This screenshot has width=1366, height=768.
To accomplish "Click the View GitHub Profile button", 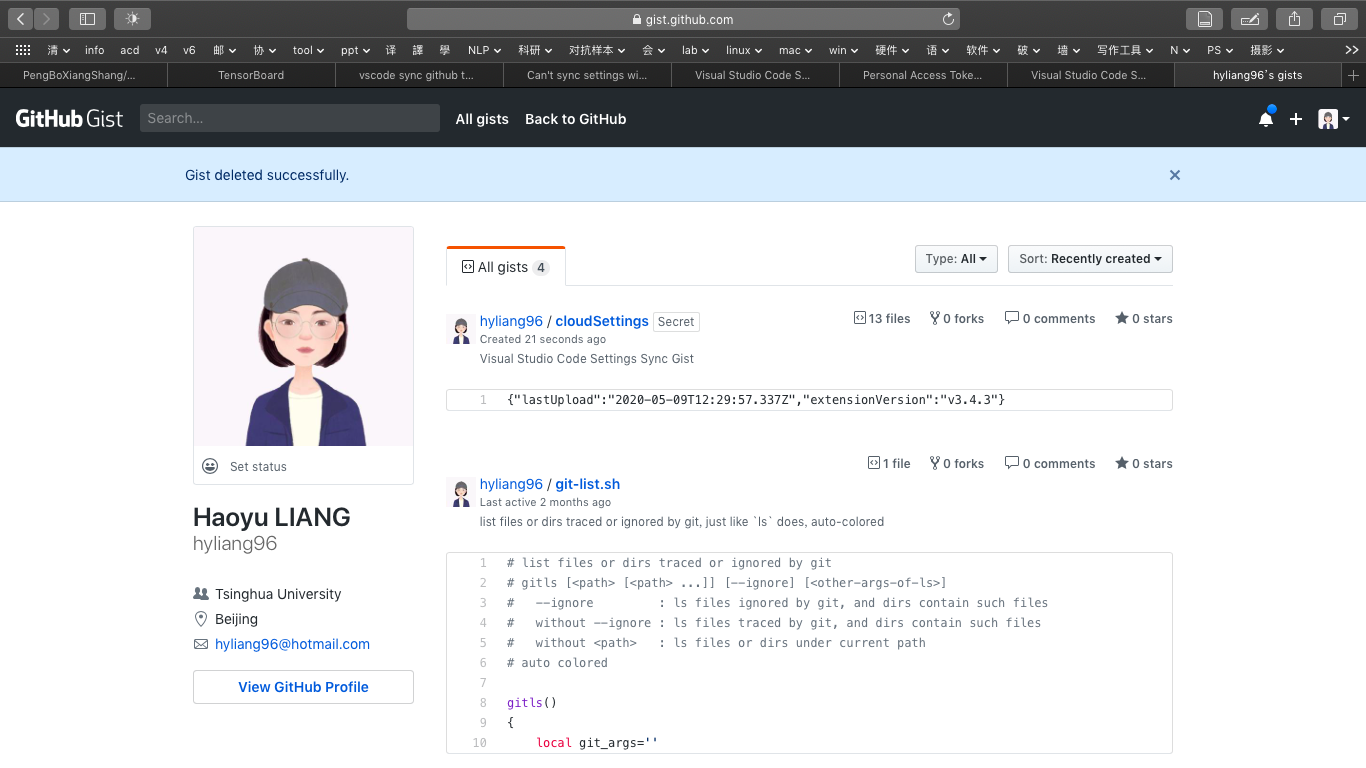I will click(303, 687).
